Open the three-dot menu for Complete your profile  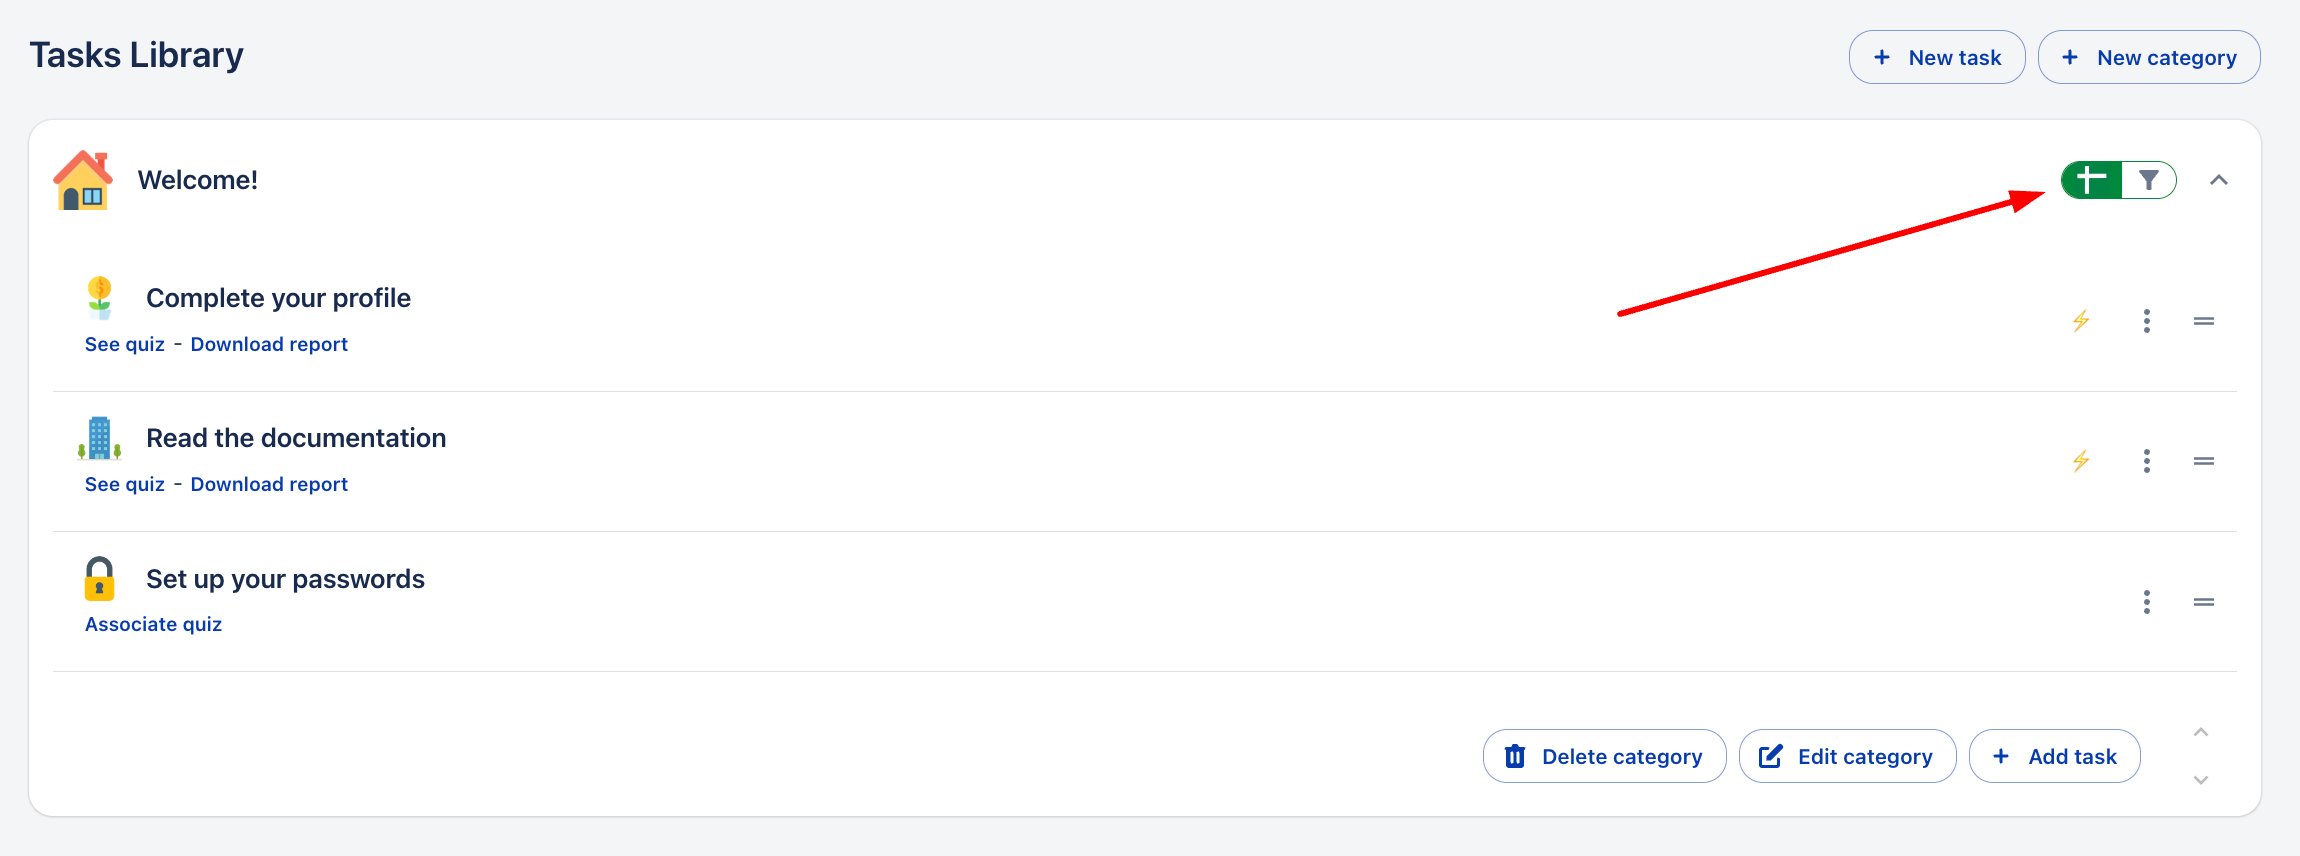2147,321
